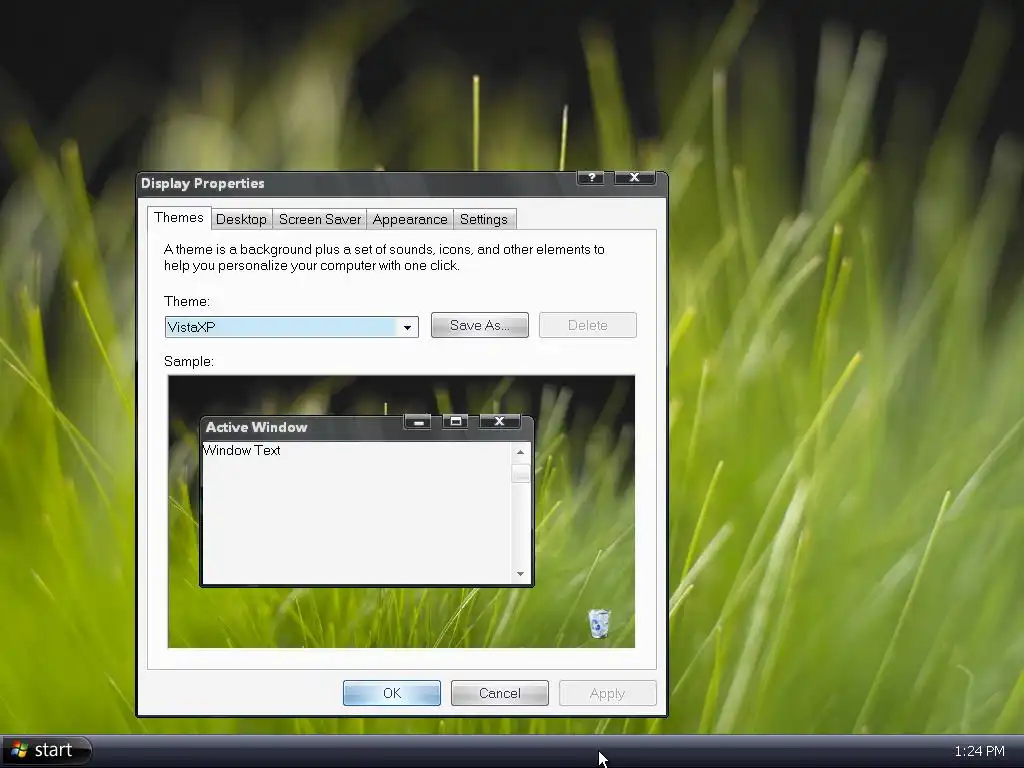Click the Active Window title text
The image size is (1024, 768).
tap(257, 427)
